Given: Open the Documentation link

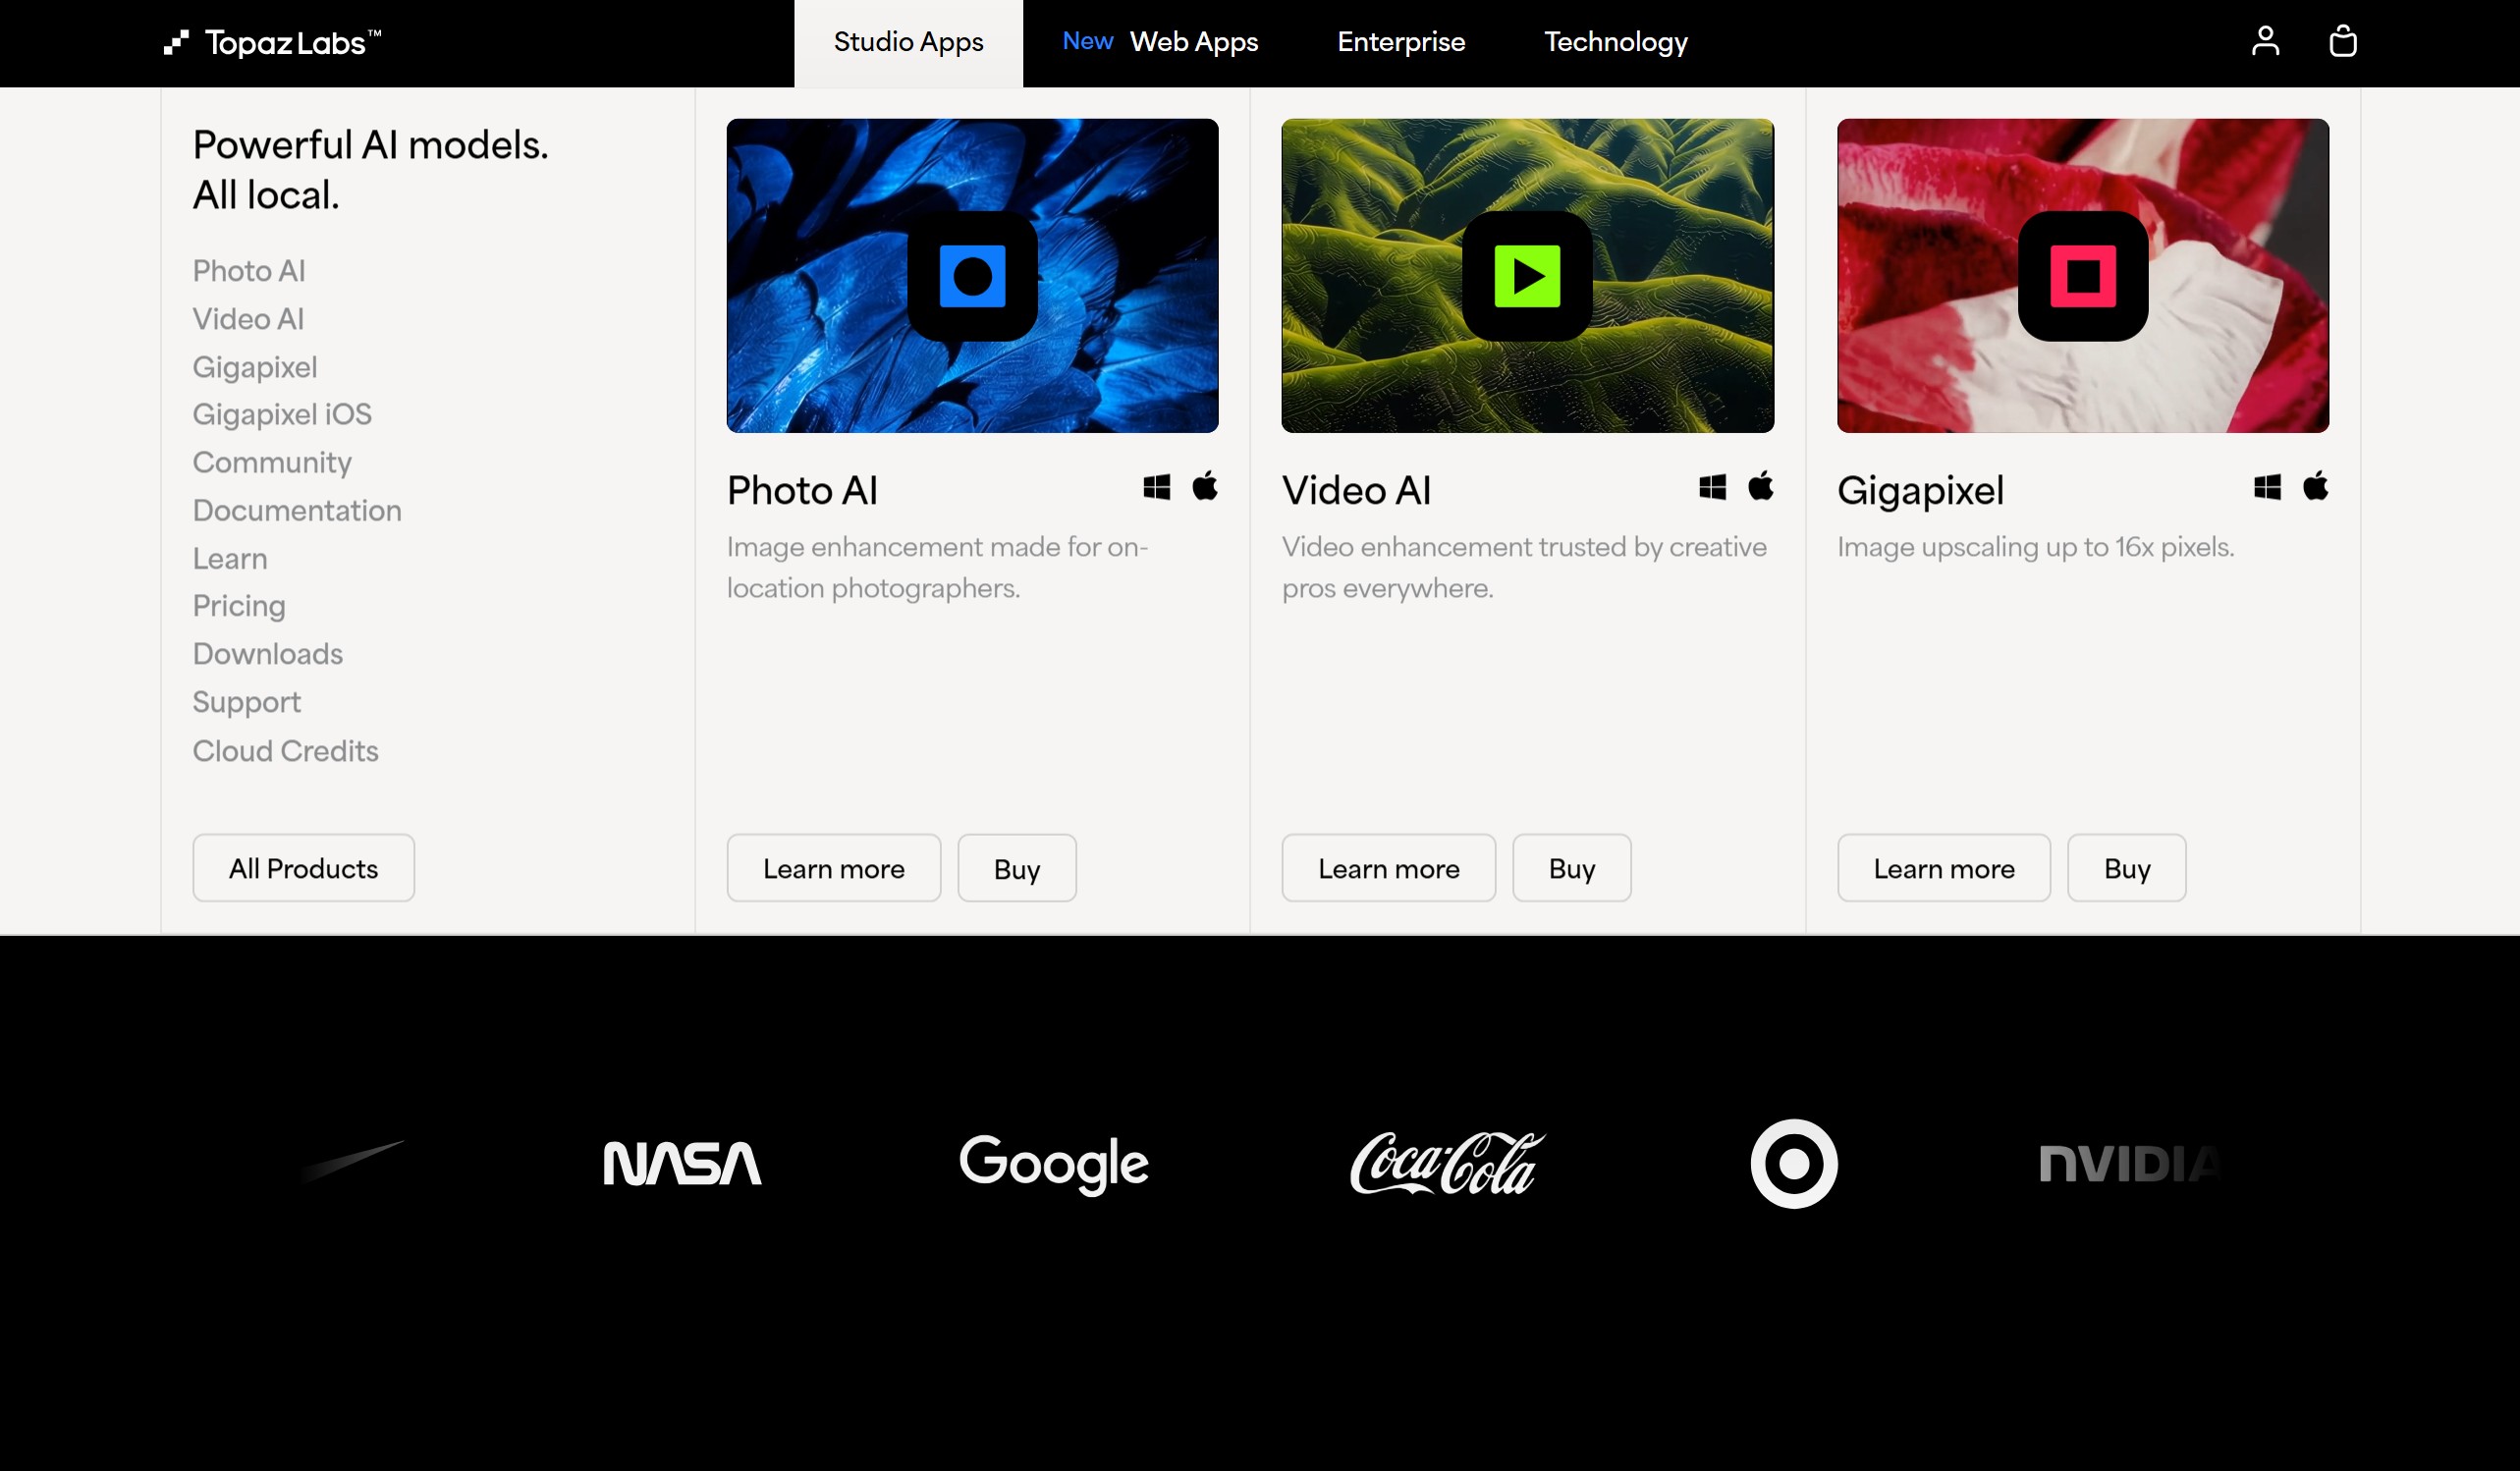Looking at the screenshot, I should click(x=297, y=510).
